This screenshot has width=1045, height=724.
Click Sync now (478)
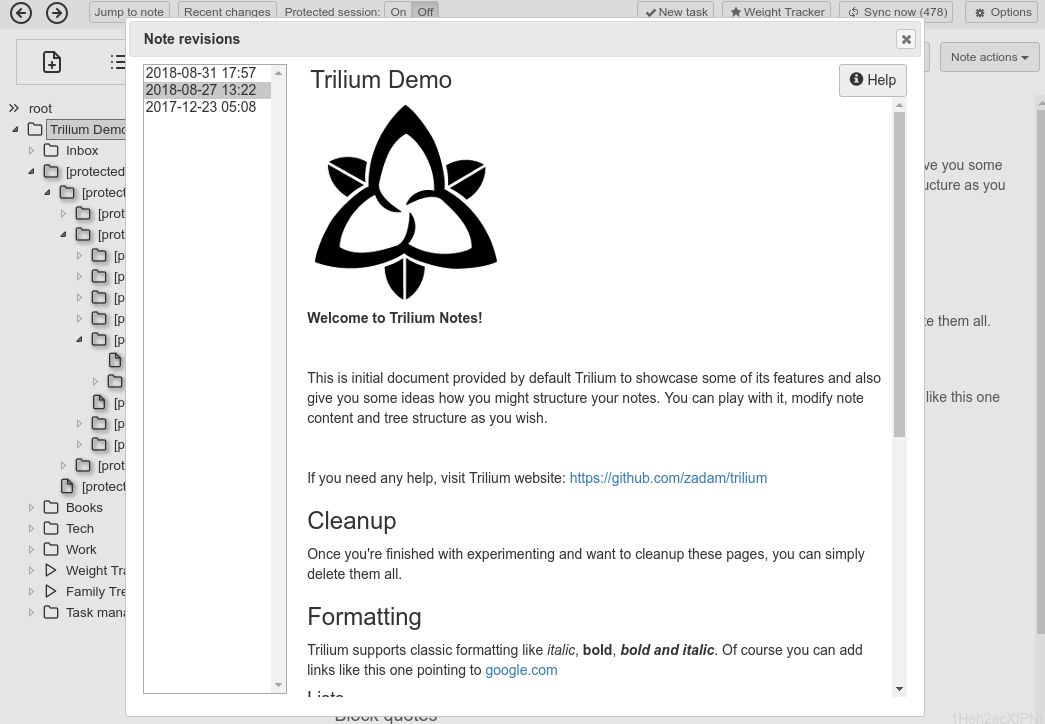point(897,12)
